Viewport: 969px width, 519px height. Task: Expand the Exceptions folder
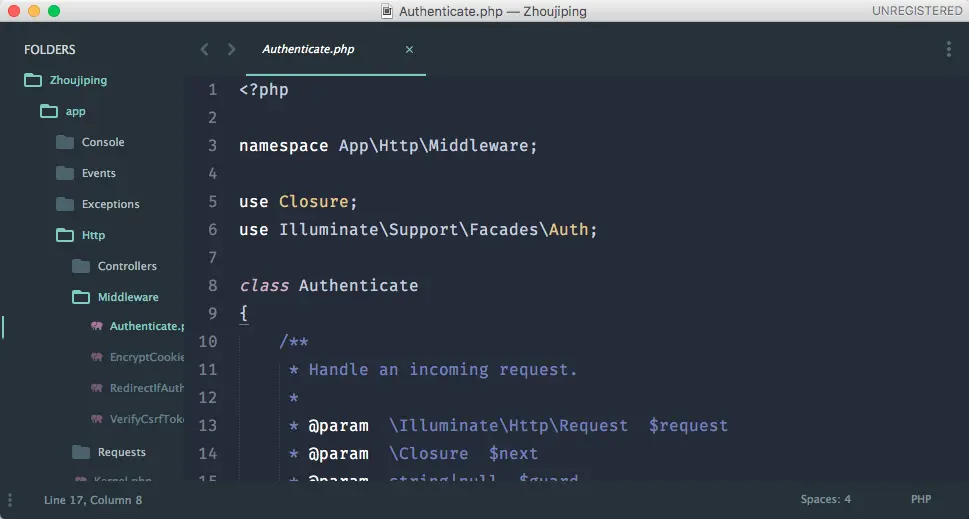pos(111,204)
